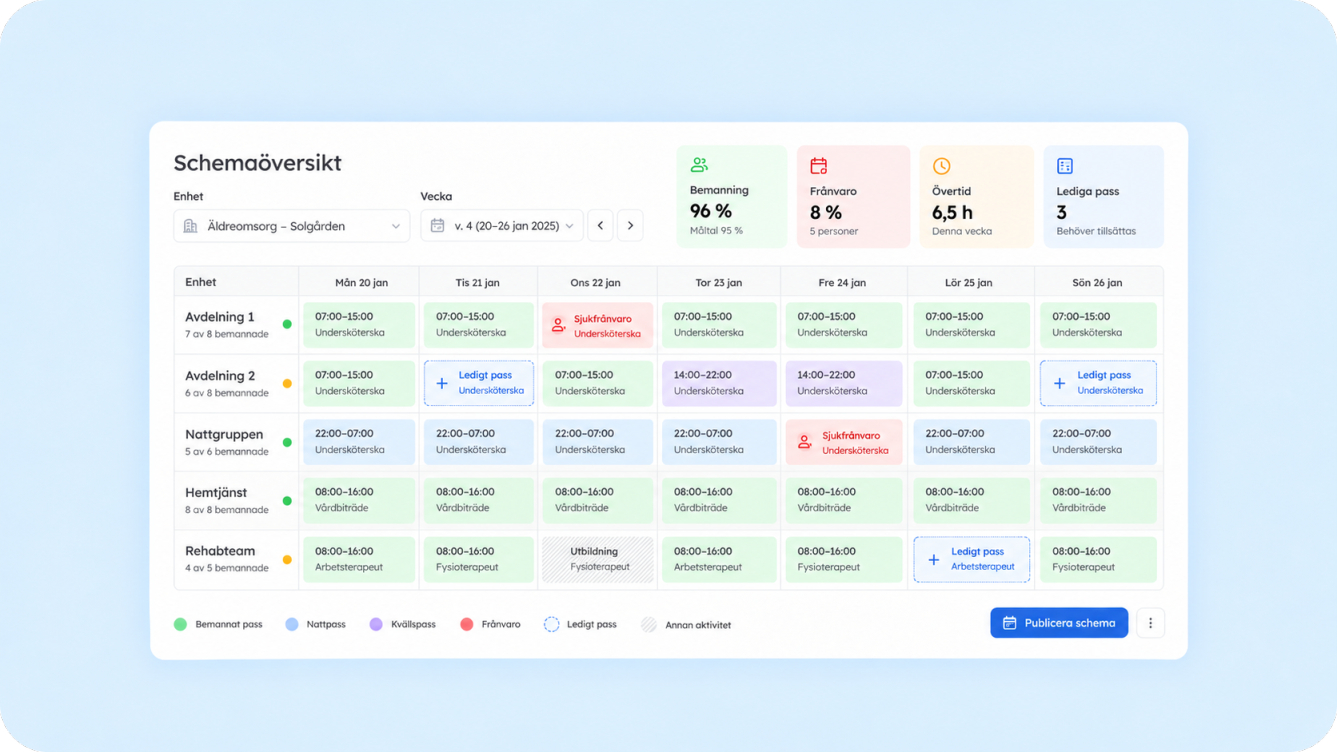Click sick-leave person icon in Nattgruppen Friday

point(805,442)
